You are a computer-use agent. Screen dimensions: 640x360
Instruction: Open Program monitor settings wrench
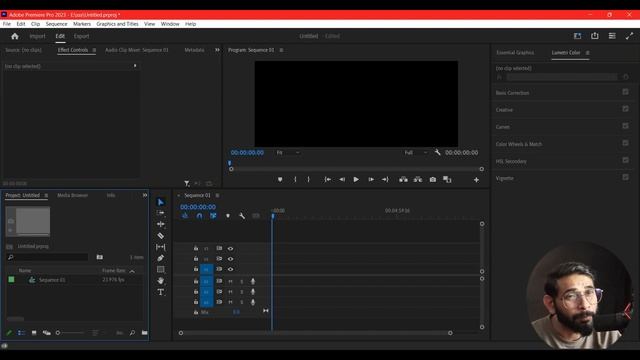pyautogui.click(x=438, y=152)
